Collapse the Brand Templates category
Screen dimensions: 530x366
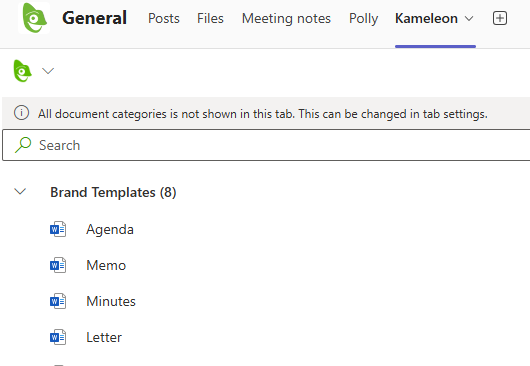20,192
